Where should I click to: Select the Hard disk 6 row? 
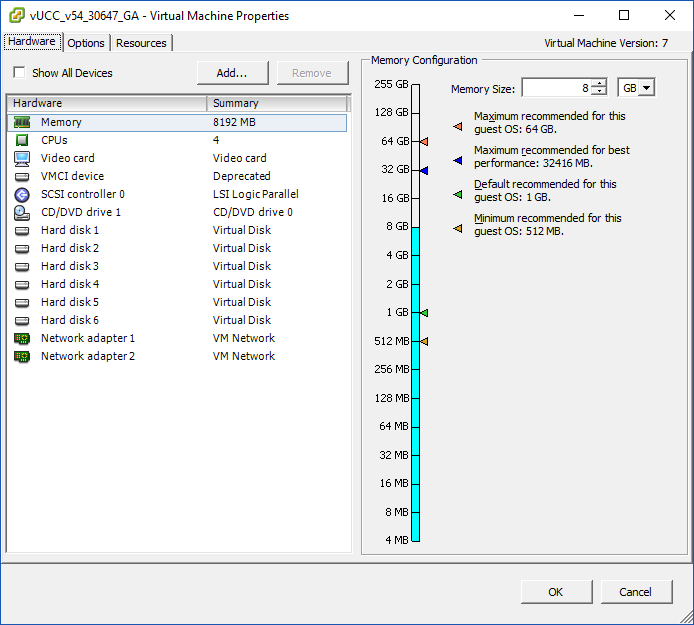click(x=177, y=321)
